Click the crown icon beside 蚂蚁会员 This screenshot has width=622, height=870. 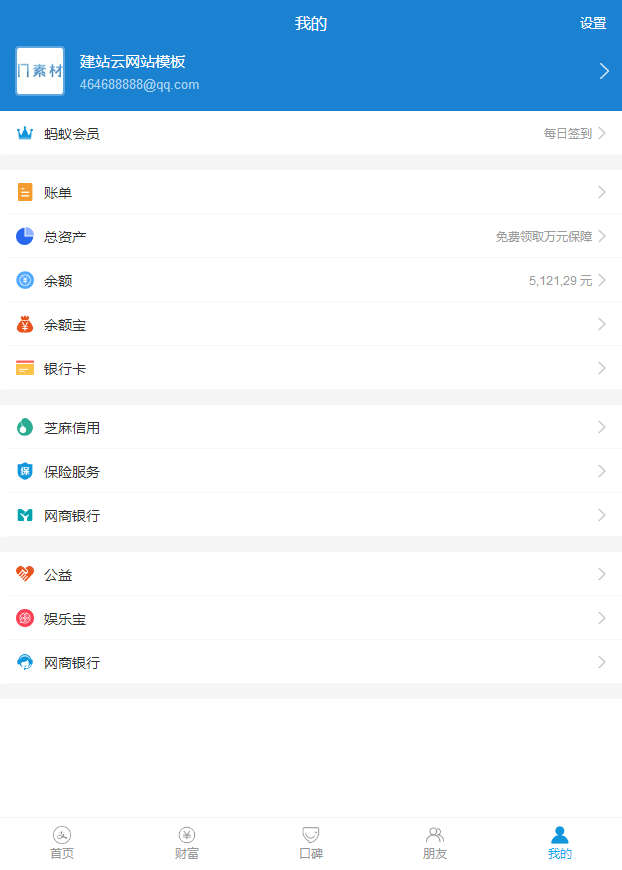tap(25, 133)
